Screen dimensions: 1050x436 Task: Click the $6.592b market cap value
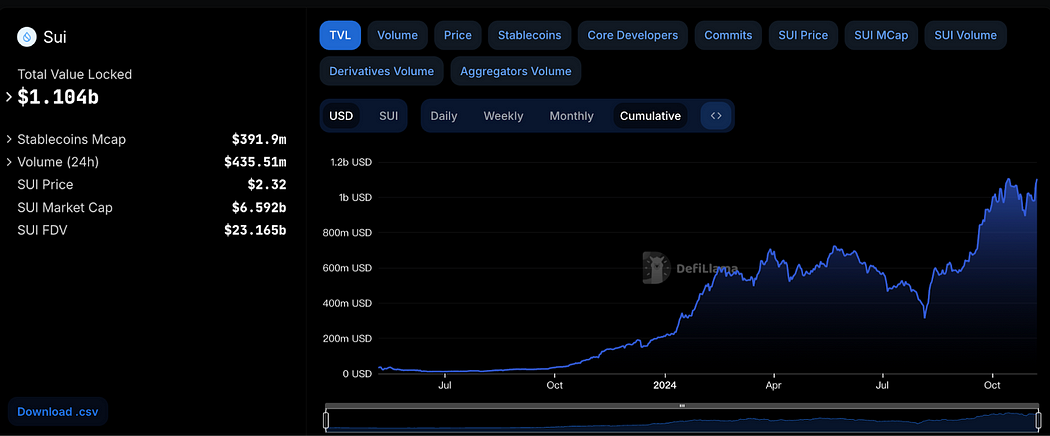pyautogui.click(x=259, y=208)
